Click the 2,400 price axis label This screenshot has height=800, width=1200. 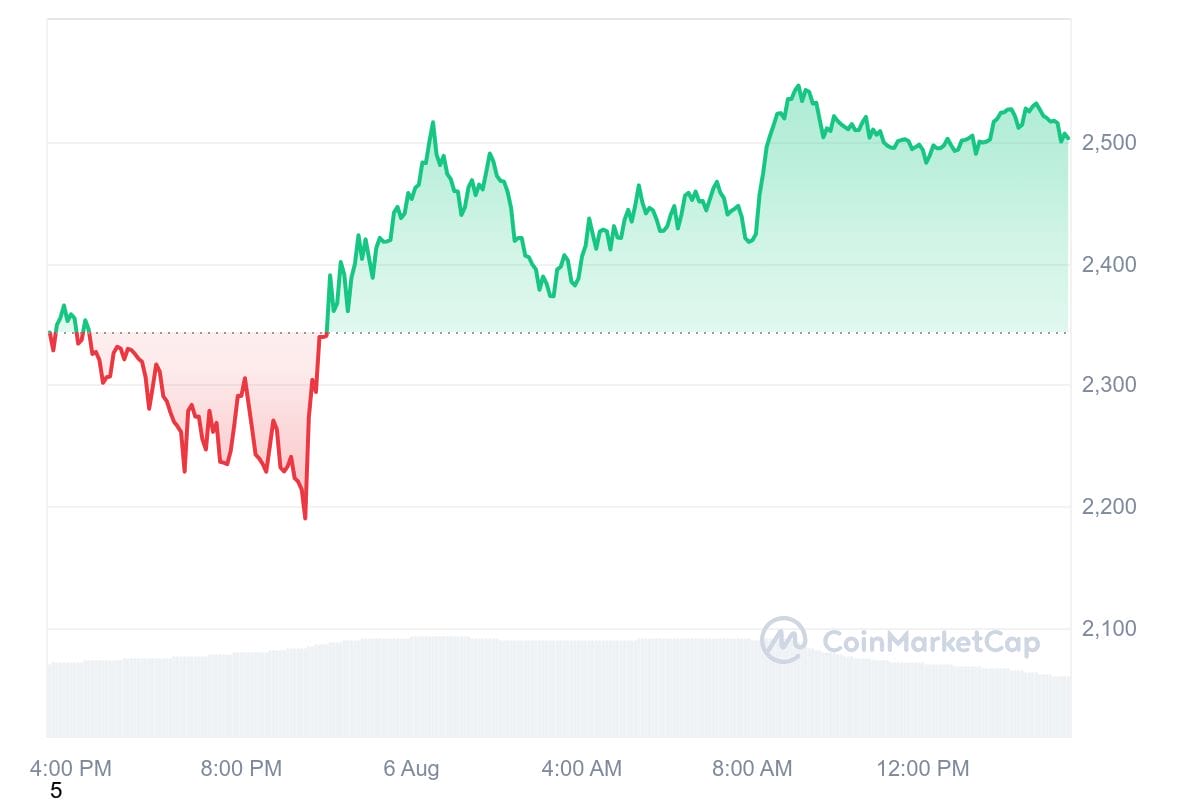pos(1108,265)
